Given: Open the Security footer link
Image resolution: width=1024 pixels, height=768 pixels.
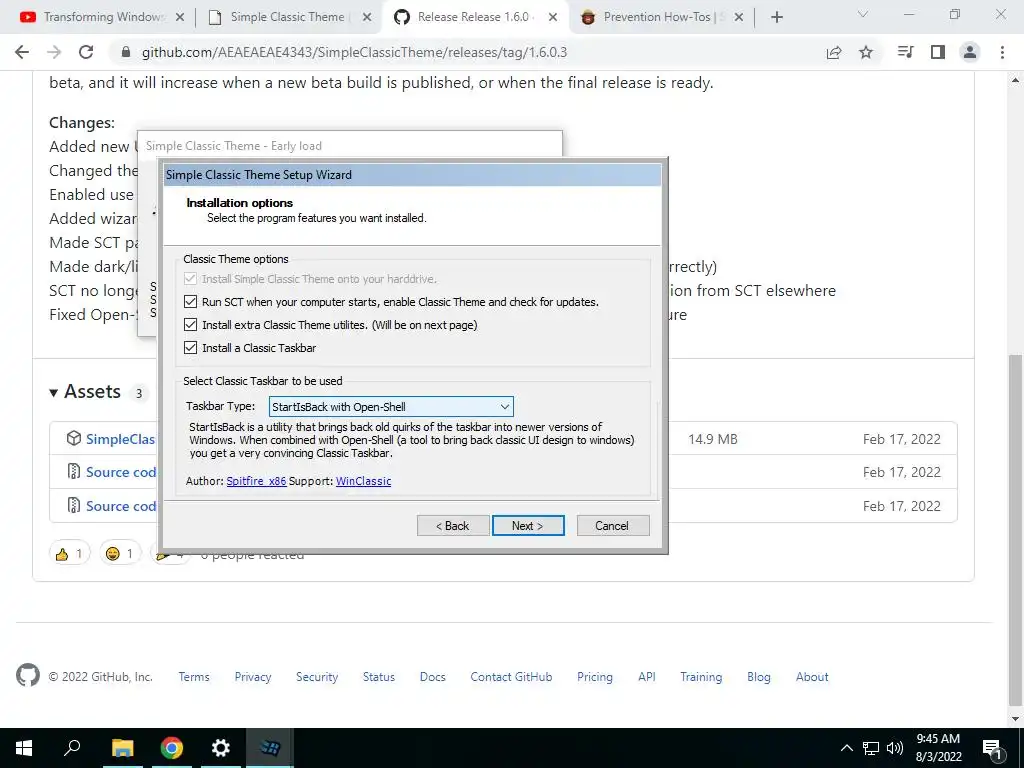Looking at the screenshot, I should coord(317,677).
